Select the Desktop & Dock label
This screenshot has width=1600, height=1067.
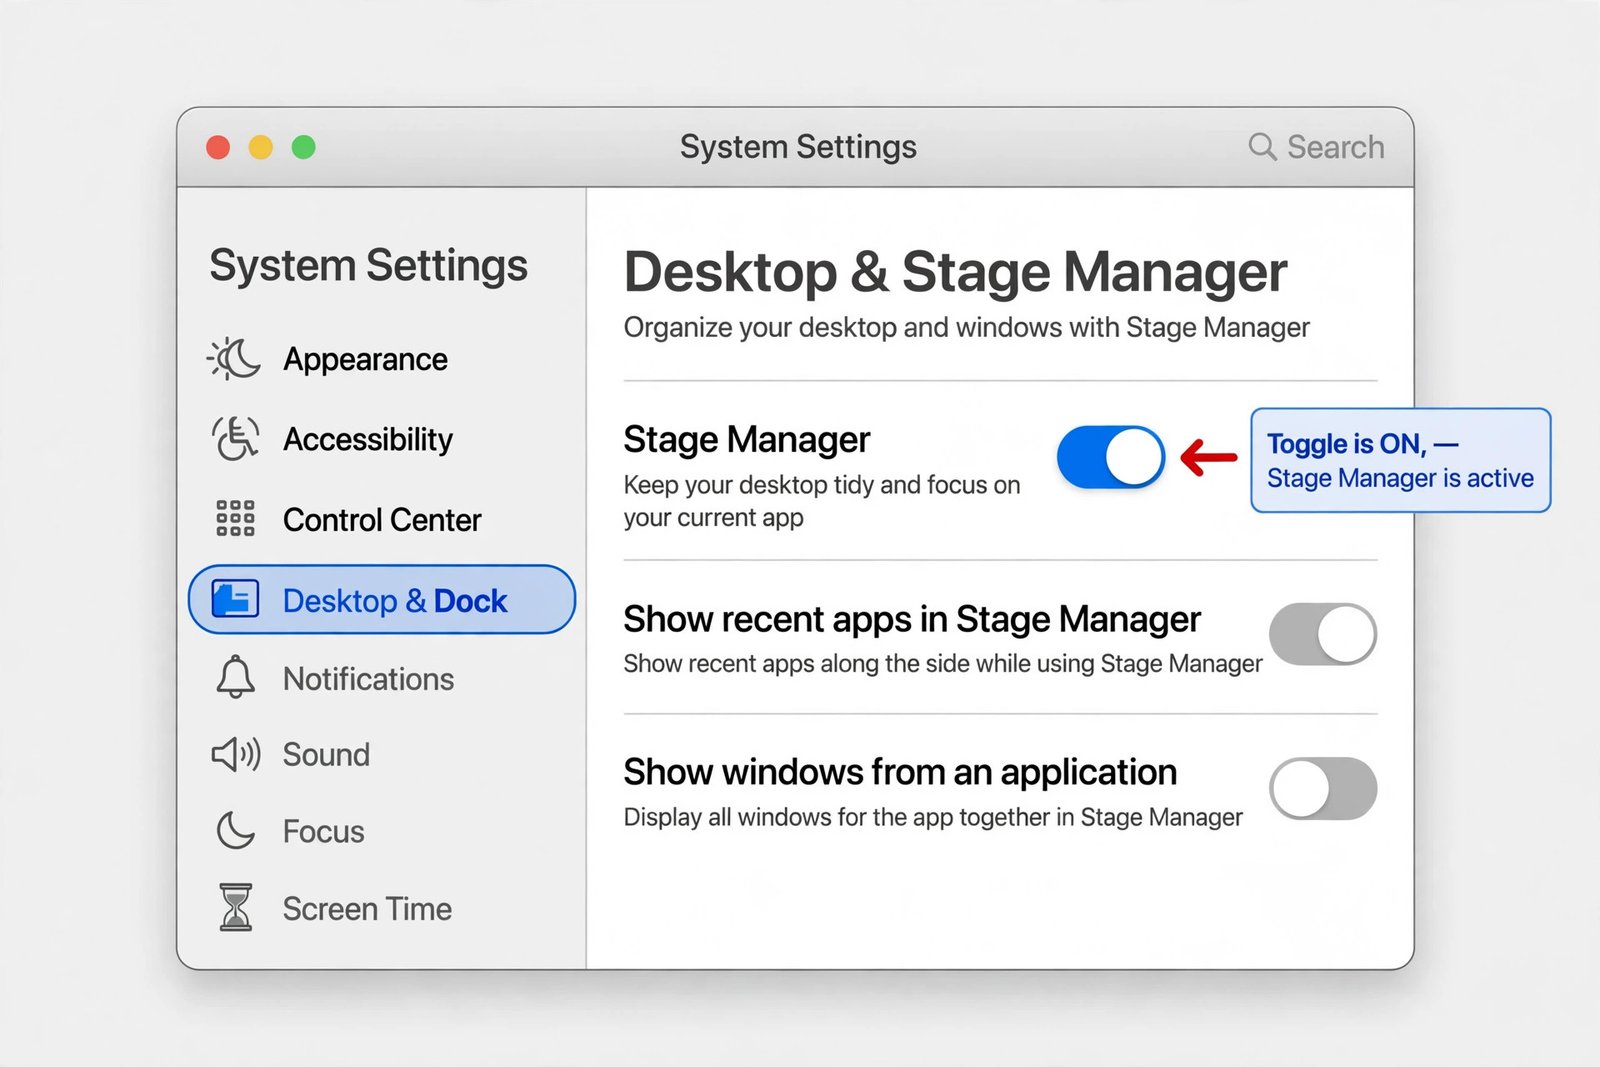[395, 601]
